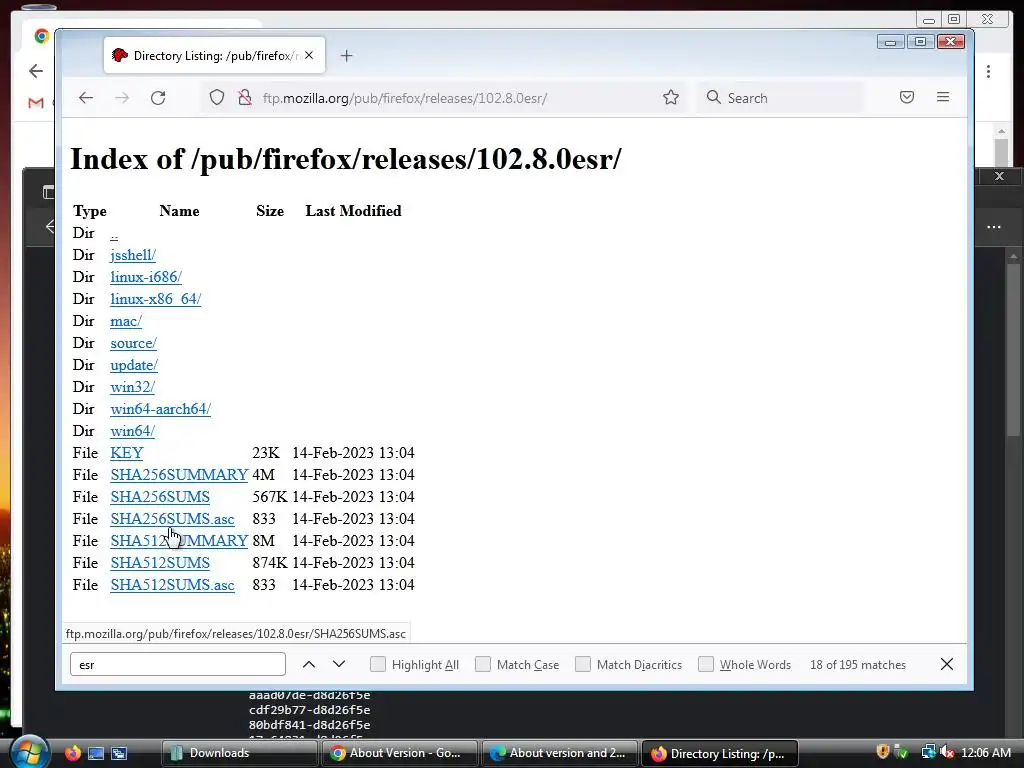Click the Gmail bookmark icon in Chrome
1024x768 pixels.
click(36, 103)
